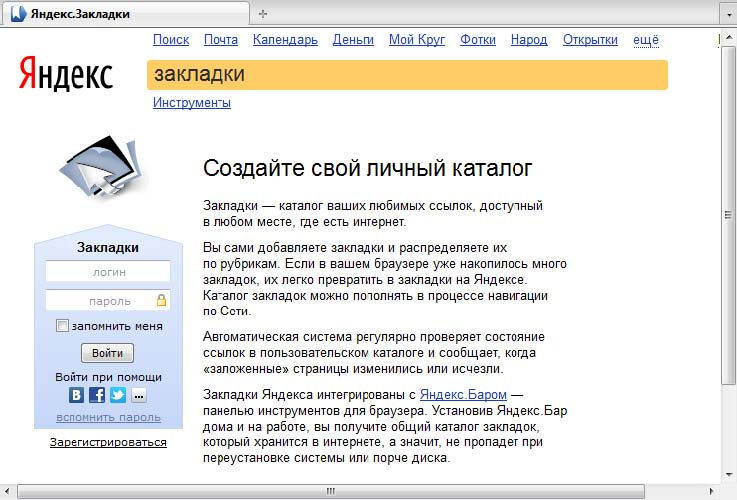Click the scroll up arrow

[x=729, y=37]
